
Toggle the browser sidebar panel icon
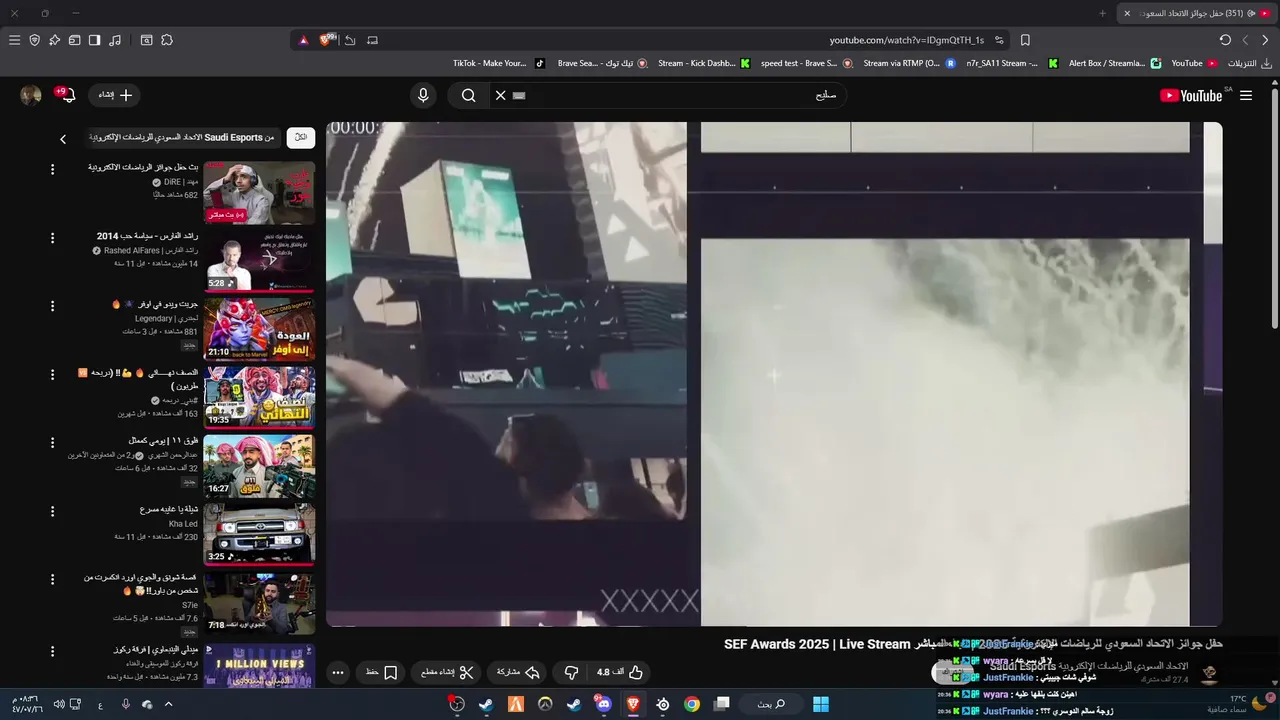(x=94, y=40)
